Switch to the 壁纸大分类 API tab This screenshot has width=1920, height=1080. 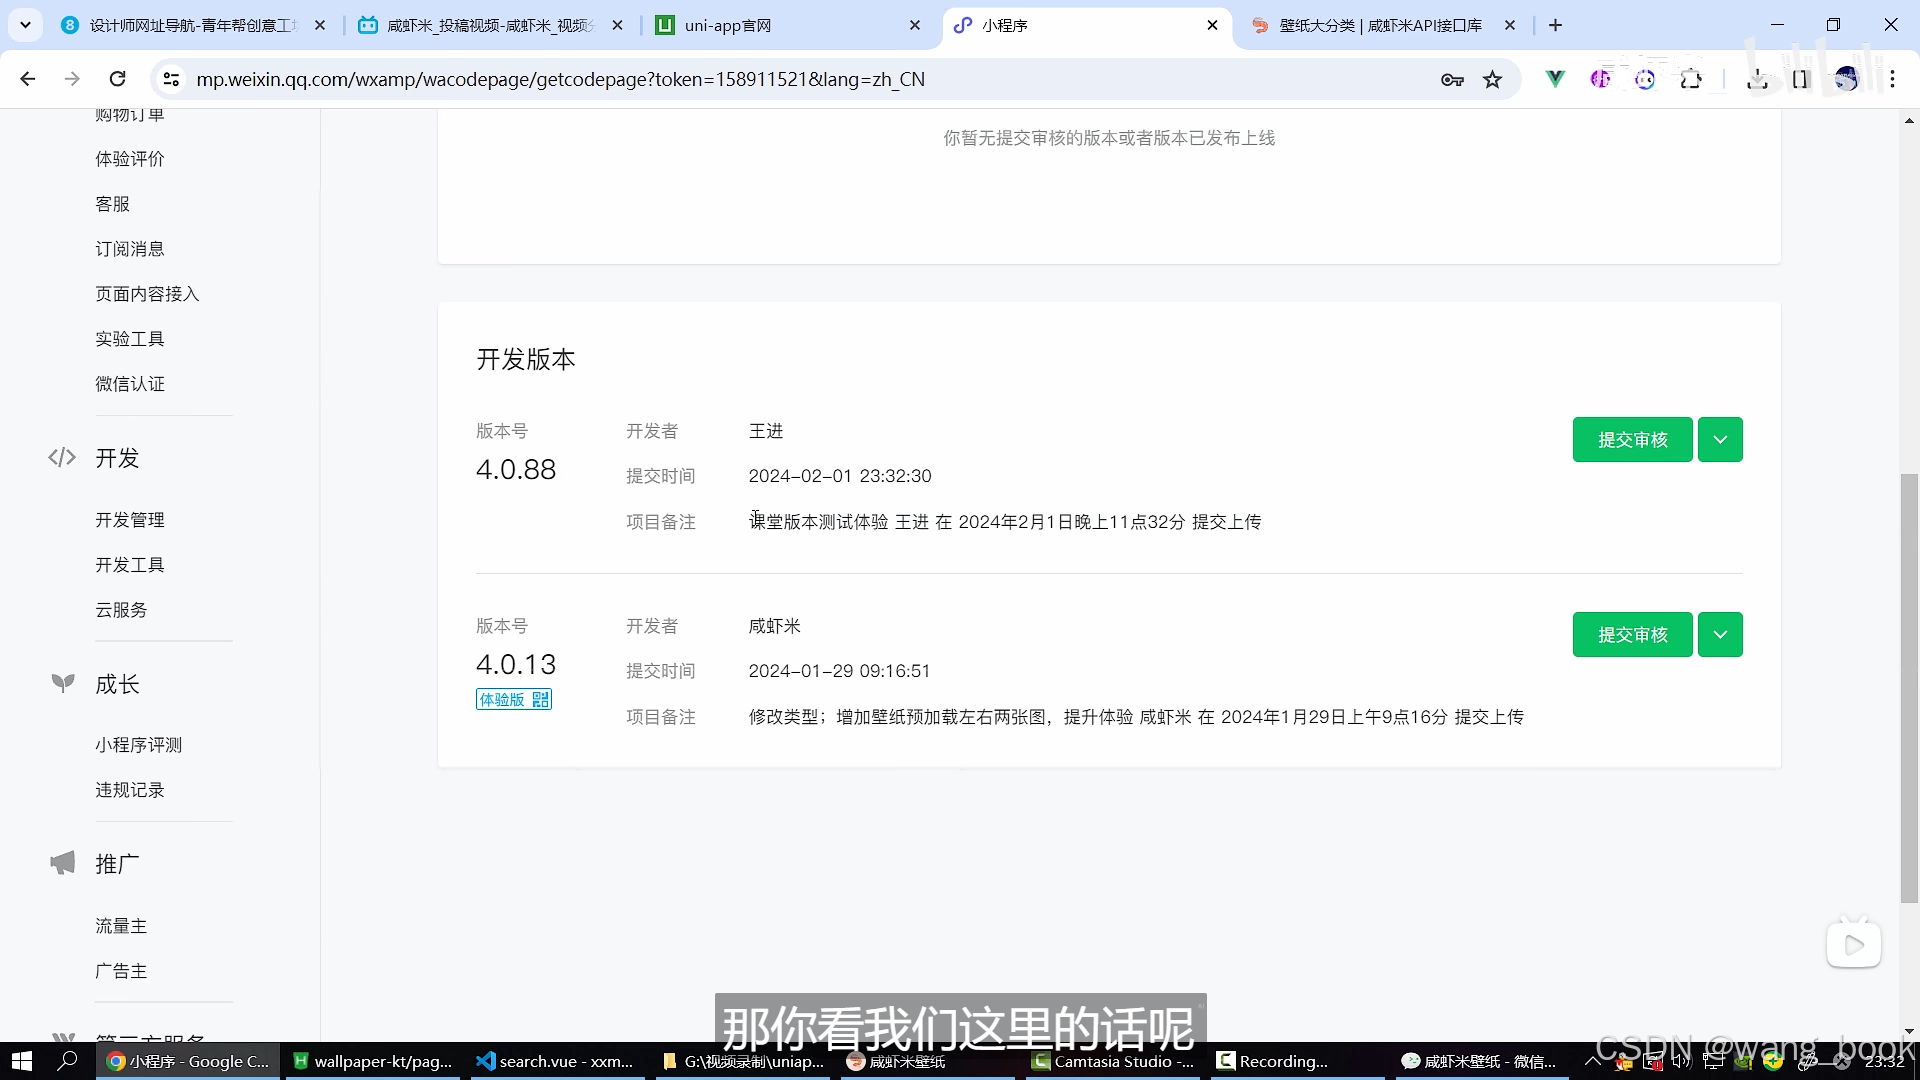[1384, 25]
